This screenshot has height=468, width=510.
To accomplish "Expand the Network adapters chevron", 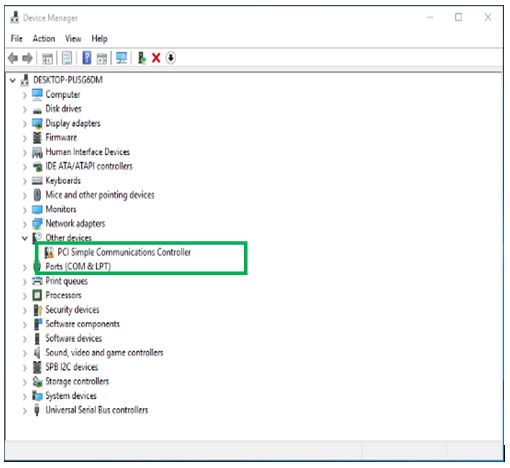I will (25, 224).
